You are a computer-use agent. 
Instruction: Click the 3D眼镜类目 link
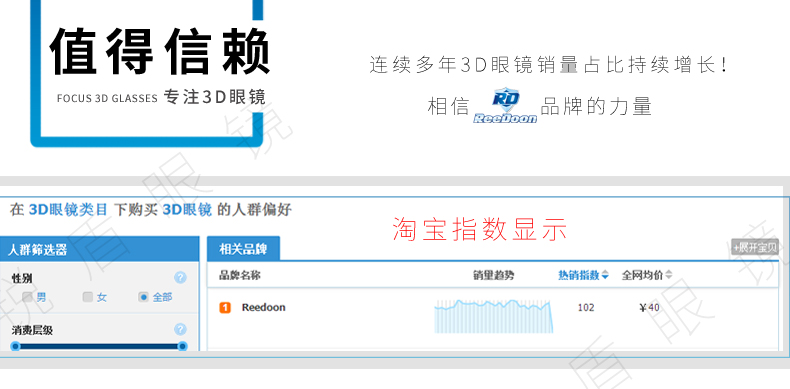[68, 210]
